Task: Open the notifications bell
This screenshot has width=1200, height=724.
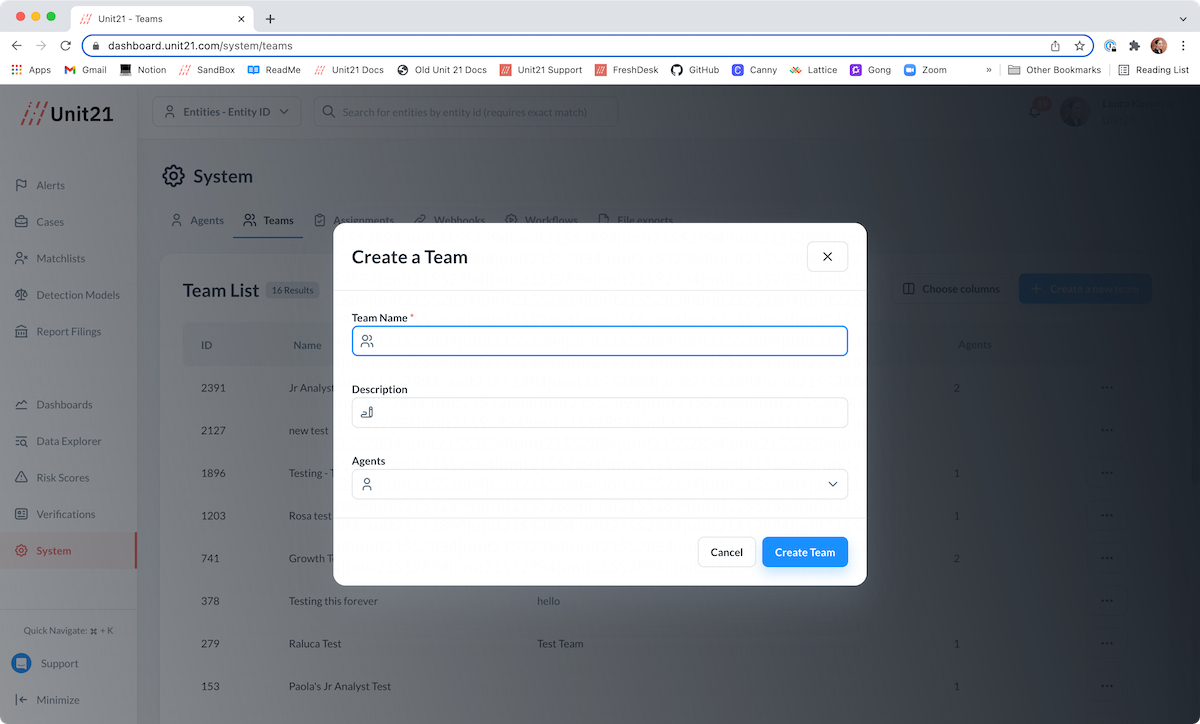Action: [1036, 111]
